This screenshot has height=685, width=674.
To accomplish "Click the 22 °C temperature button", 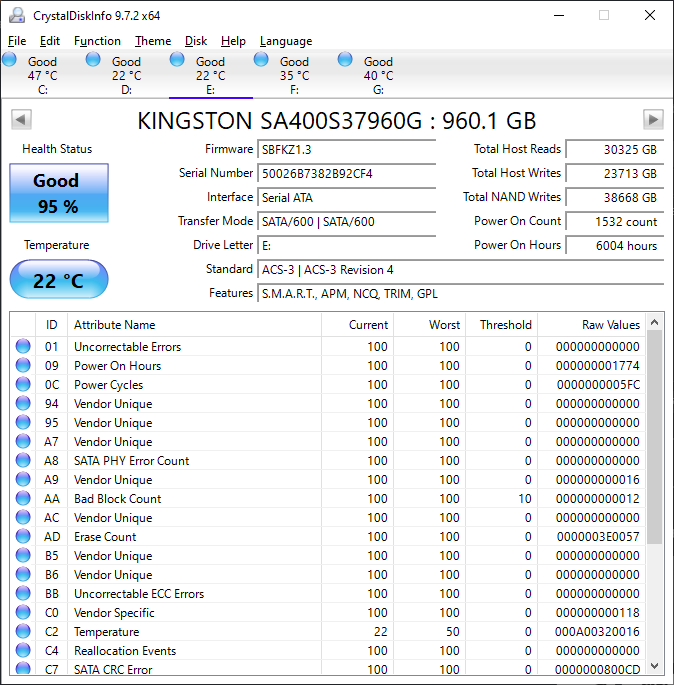I will [59, 279].
